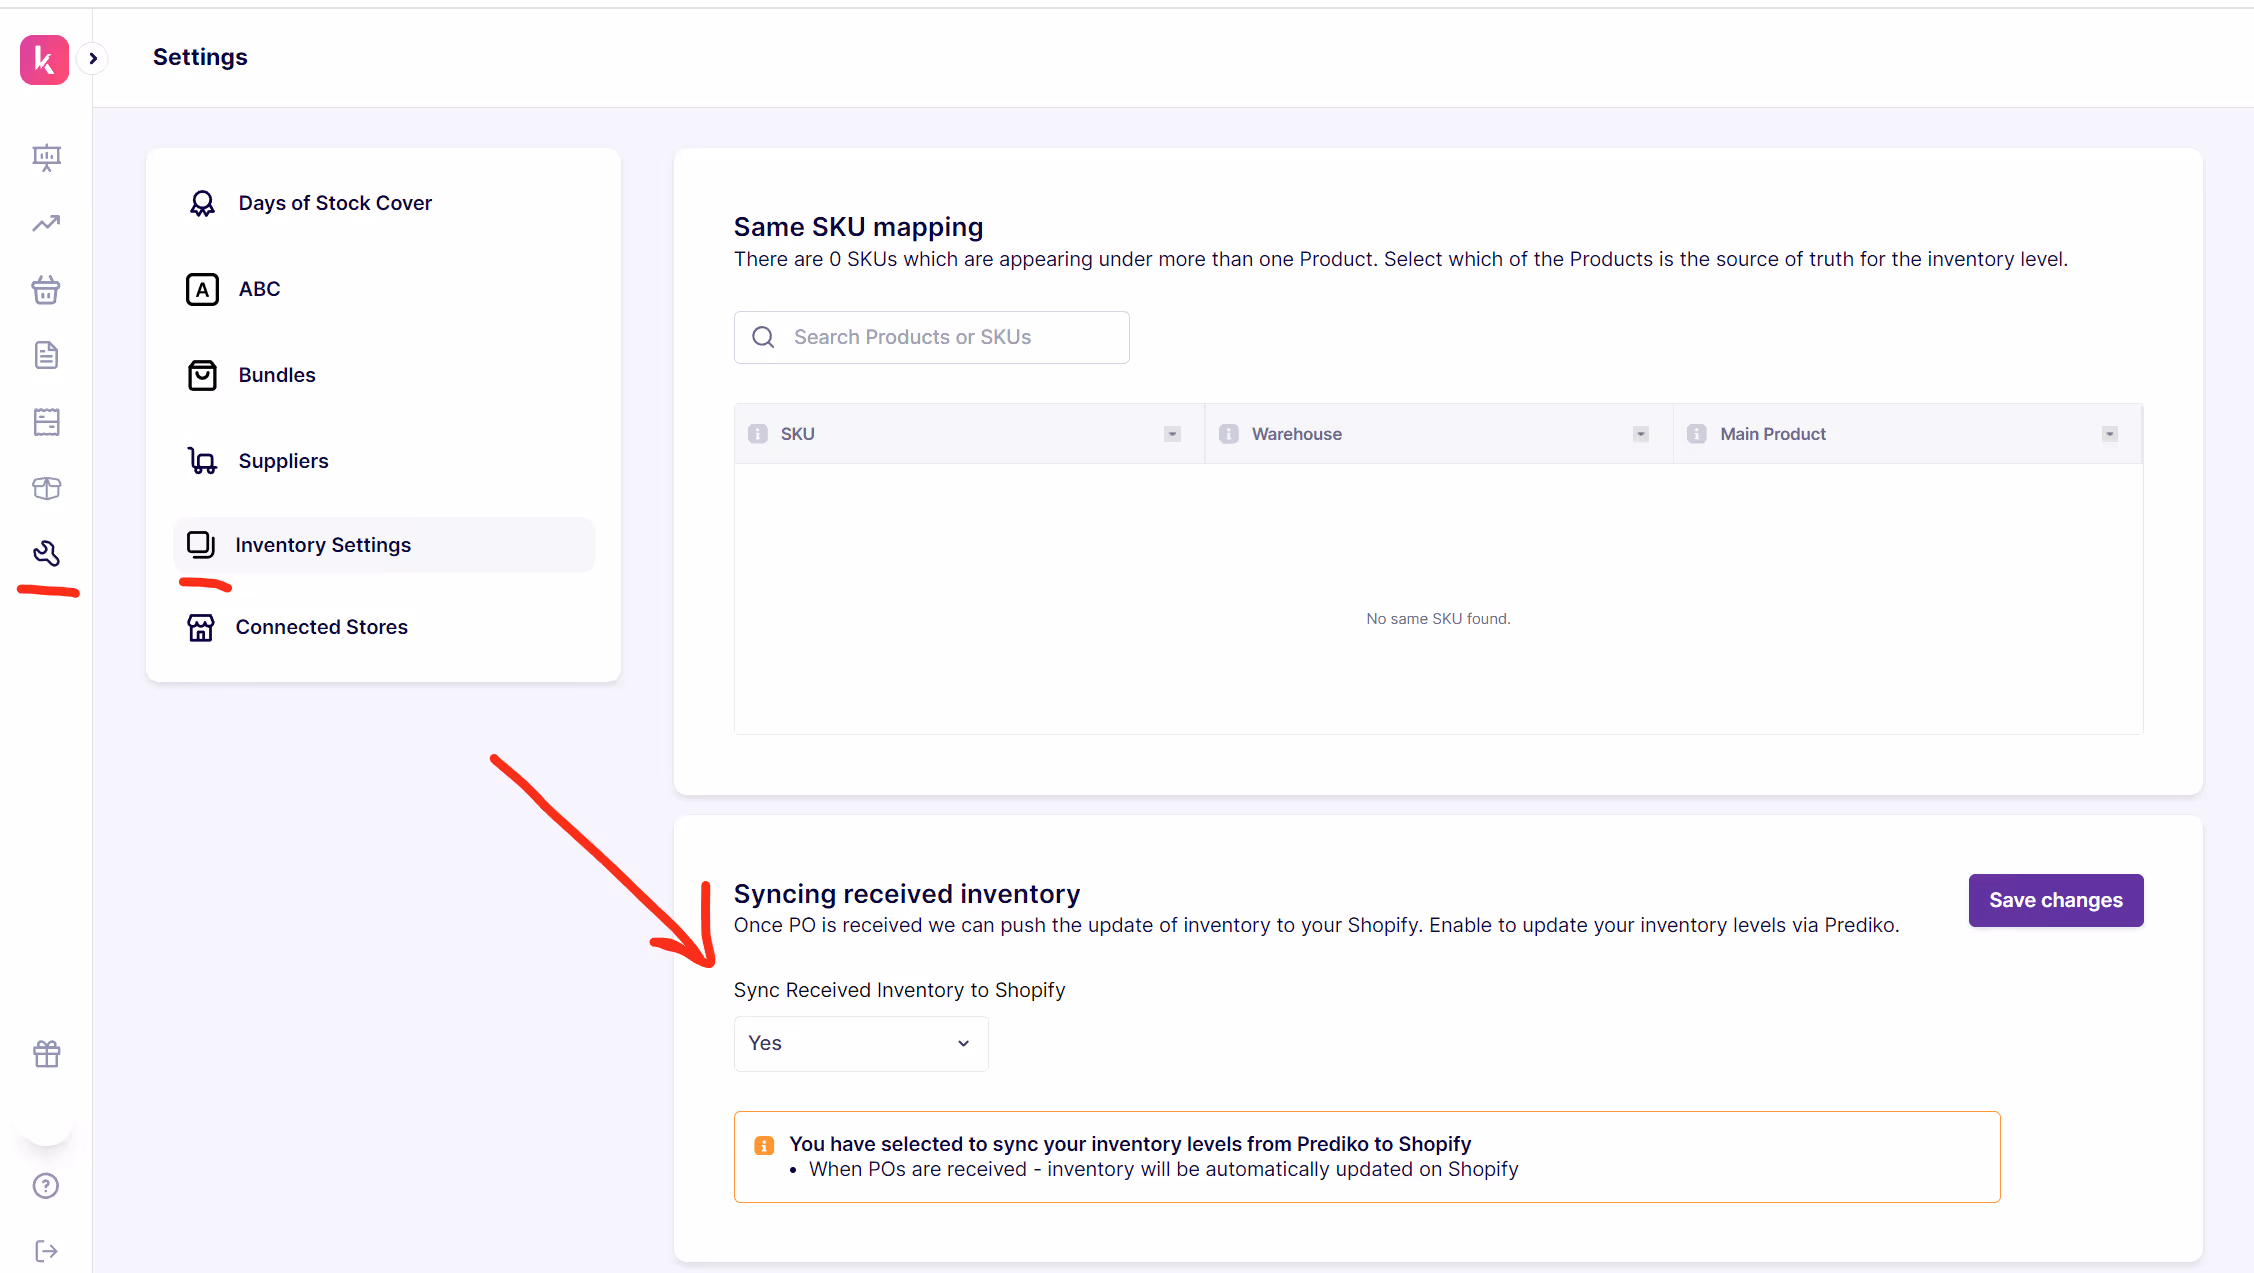Screen dimensions: 2254x1273
Task: Select the Suppliers settings section
Action: 283,461
